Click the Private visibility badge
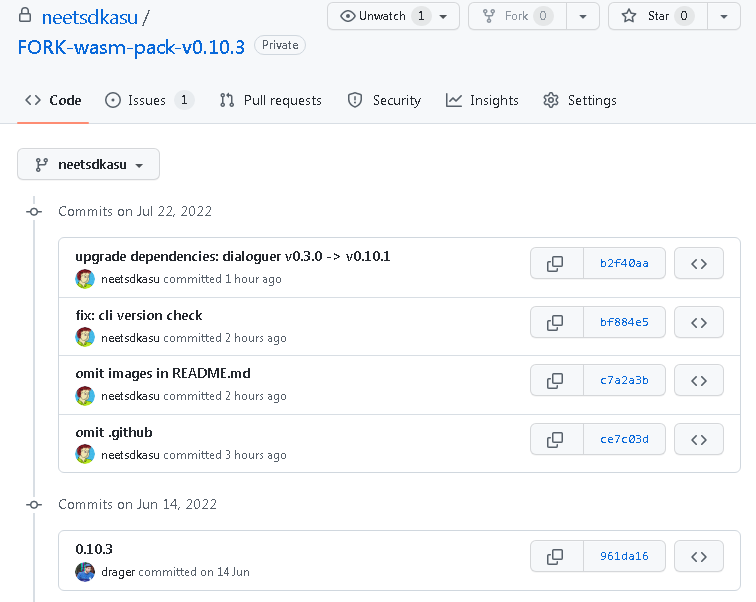 click(x=280, y=45)
